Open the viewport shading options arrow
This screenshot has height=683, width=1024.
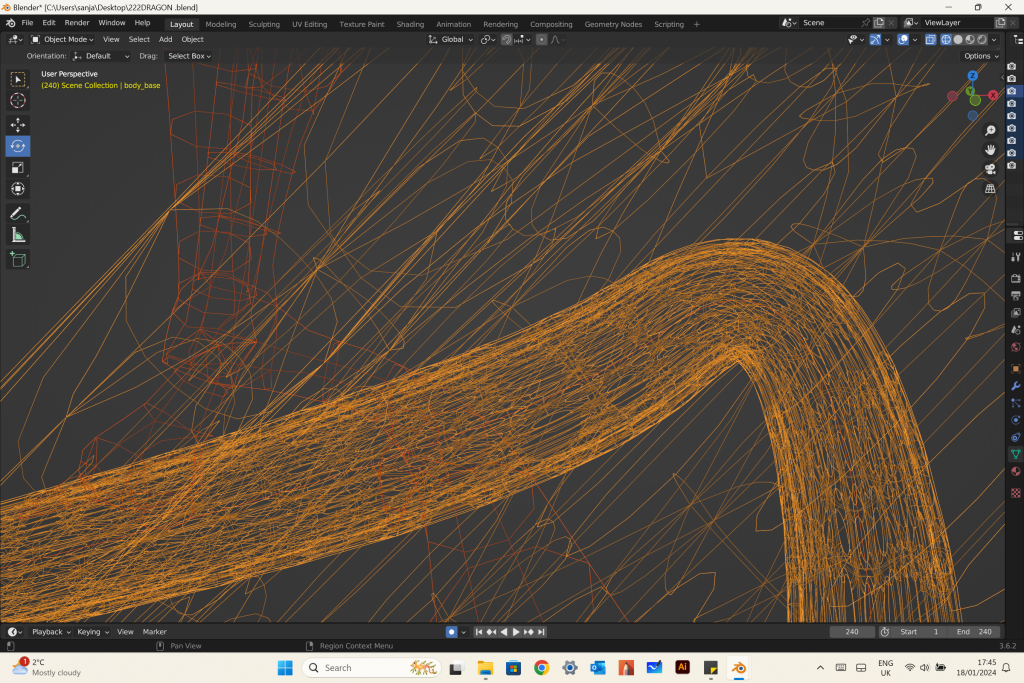[994, 40]
